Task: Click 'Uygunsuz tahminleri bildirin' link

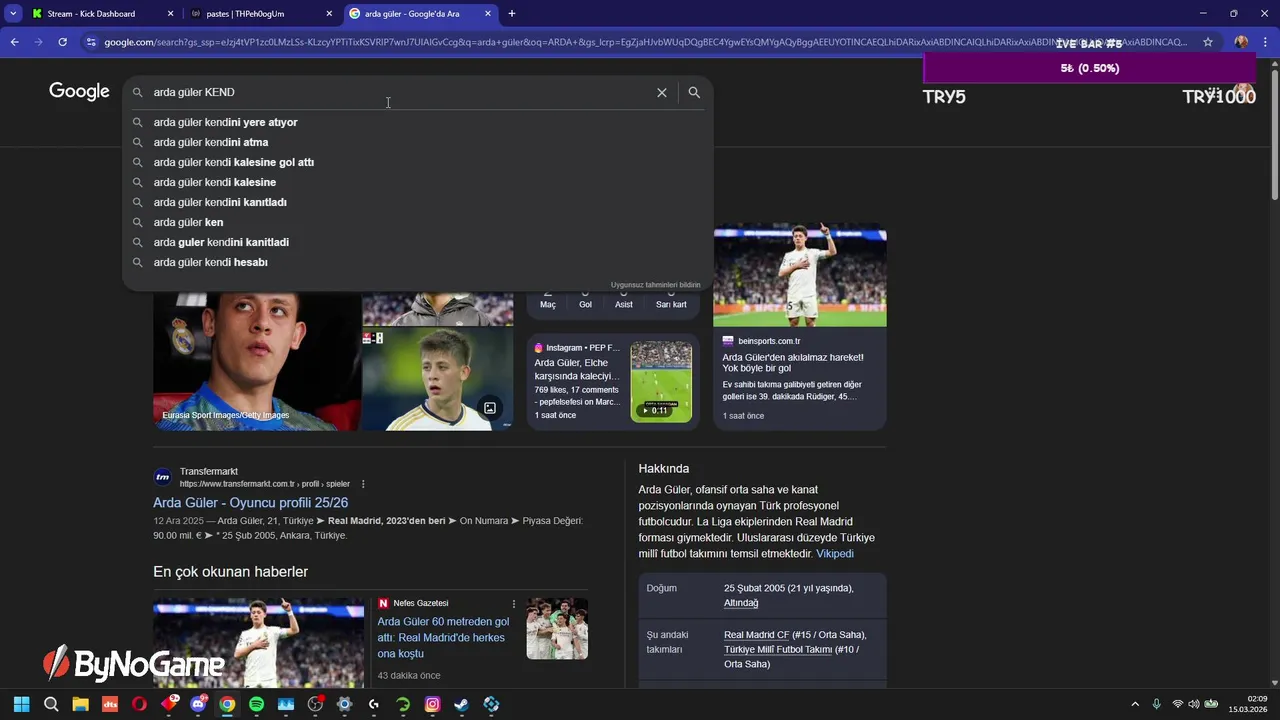Action: [x=656, y=285]
